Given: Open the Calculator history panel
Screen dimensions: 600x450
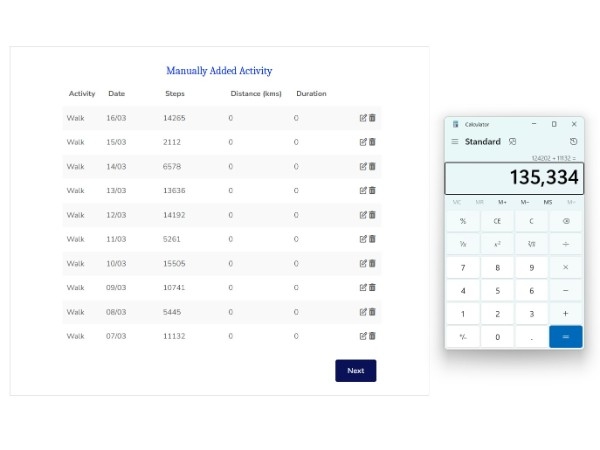Looking at the screenshot, I should pyautogui.click(x=573, y=142).
